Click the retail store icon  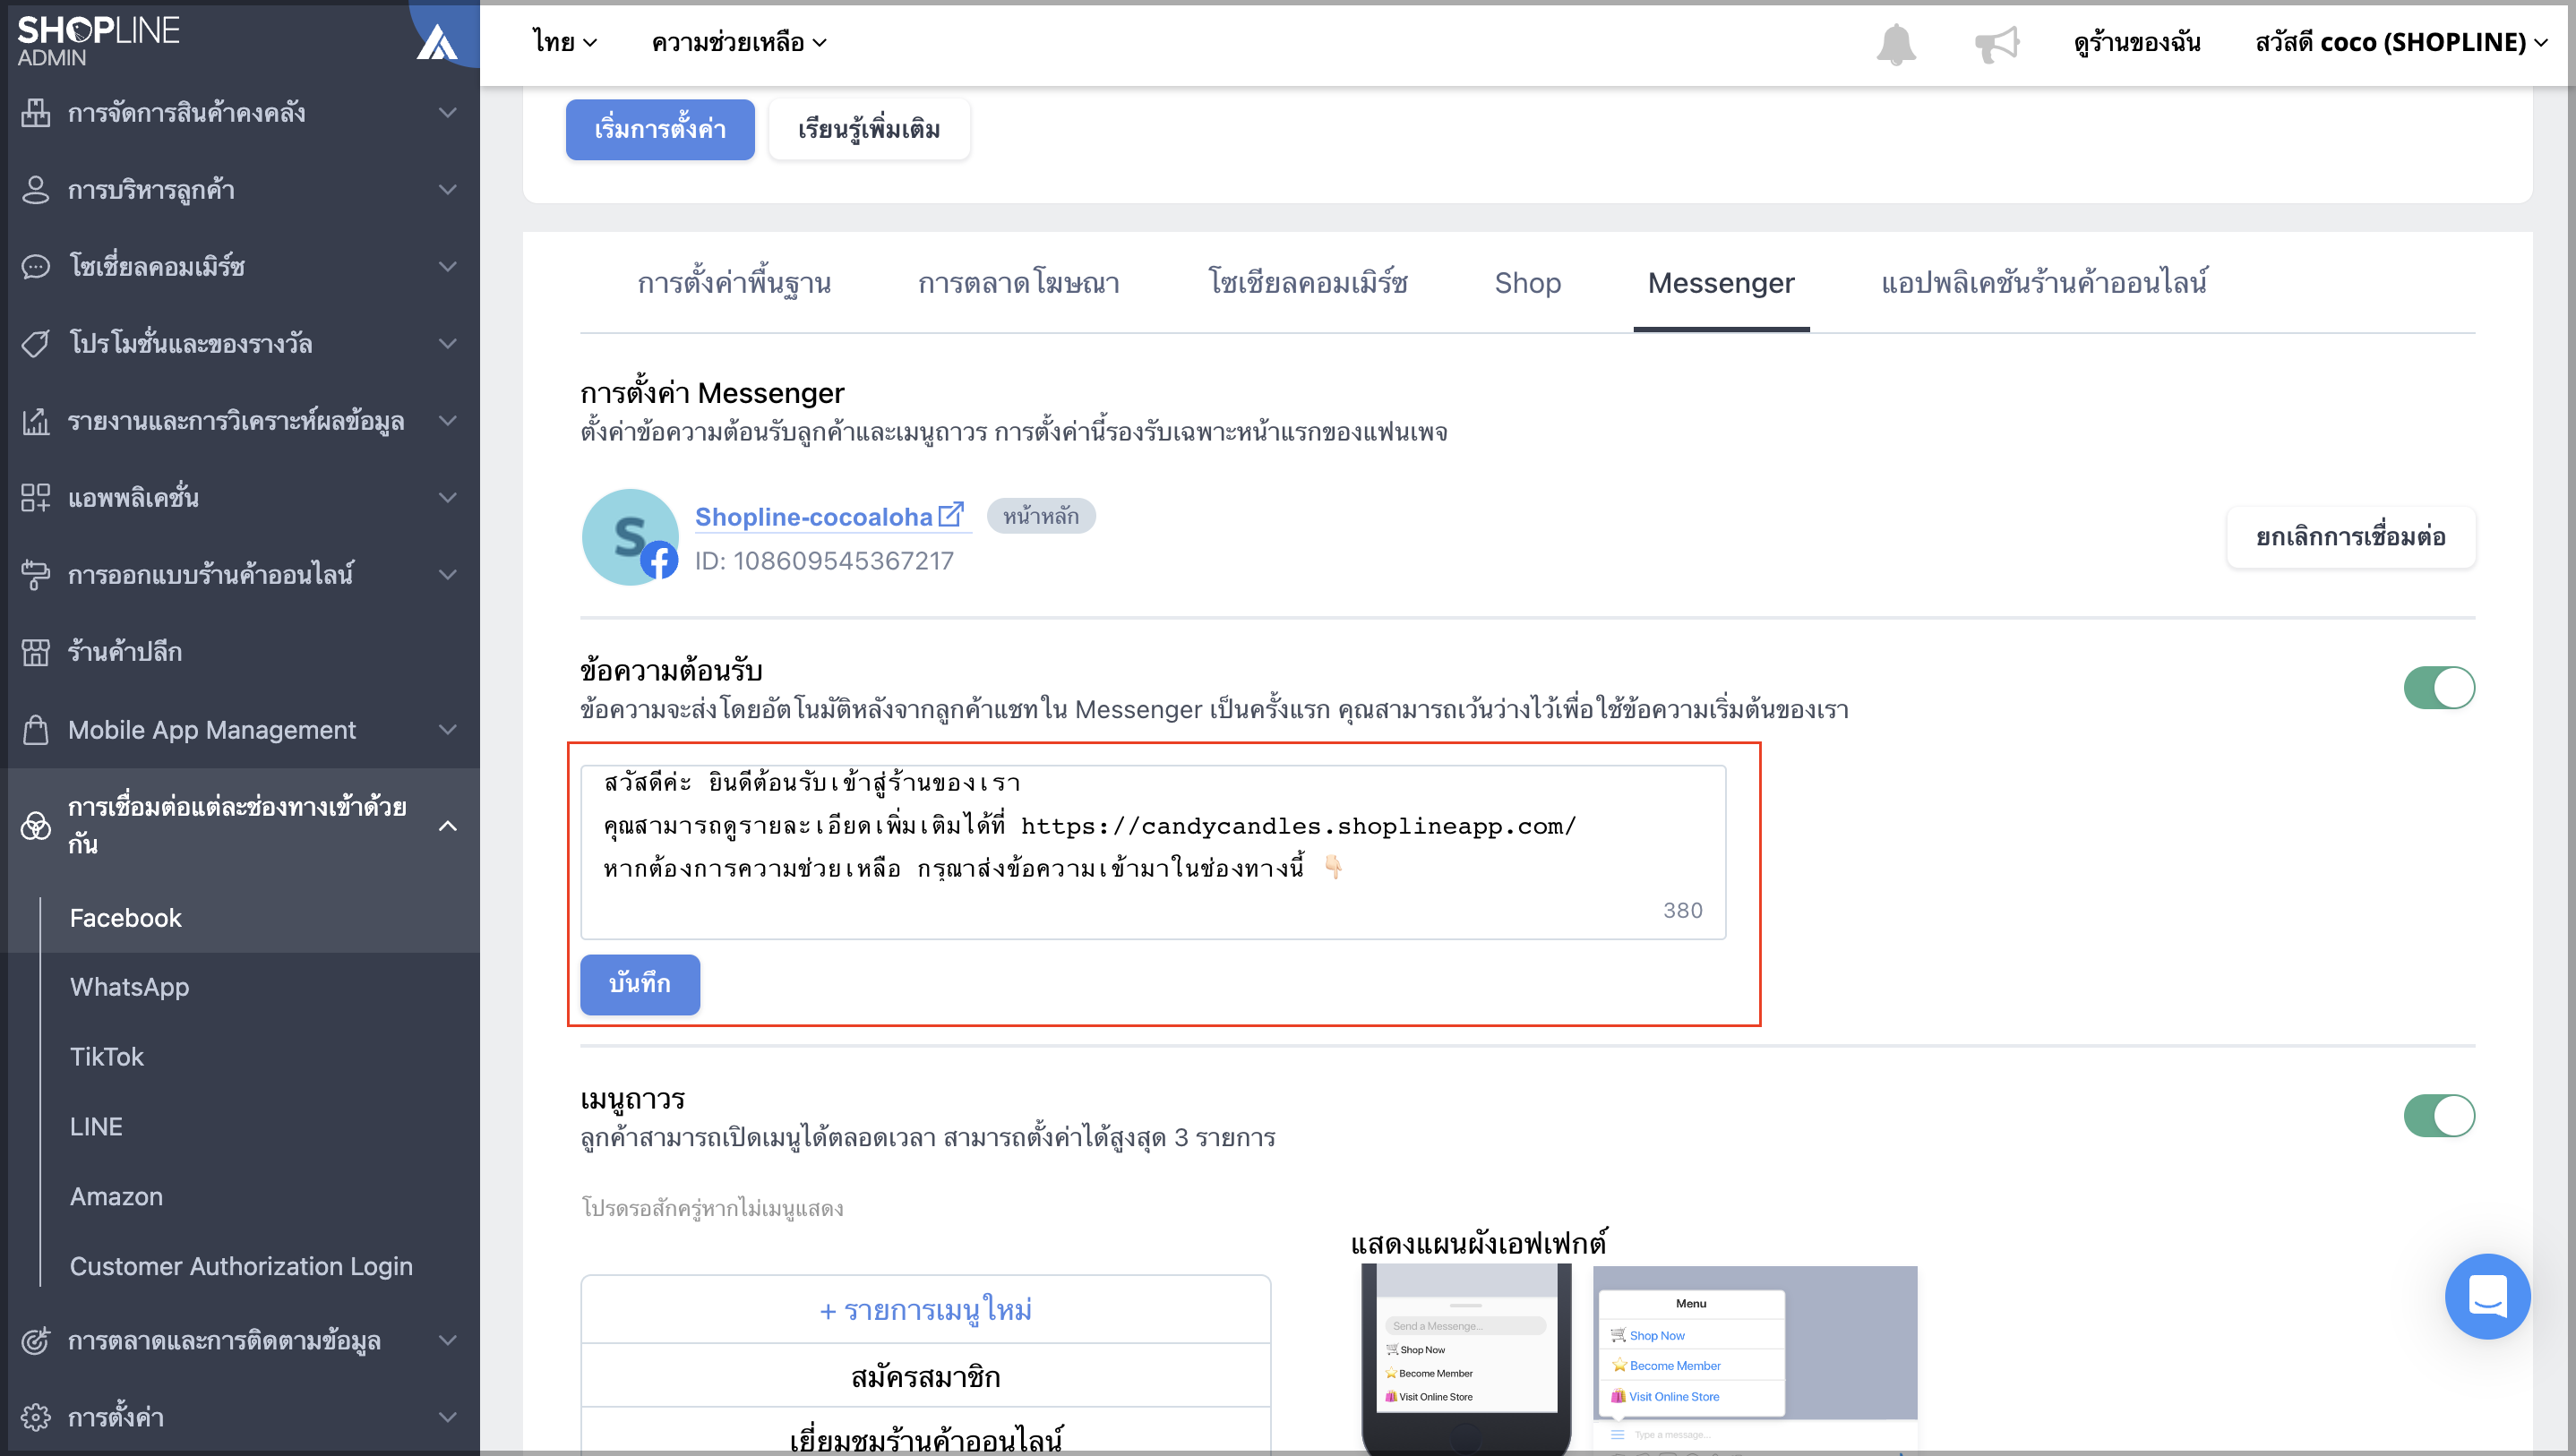(36, 652)
